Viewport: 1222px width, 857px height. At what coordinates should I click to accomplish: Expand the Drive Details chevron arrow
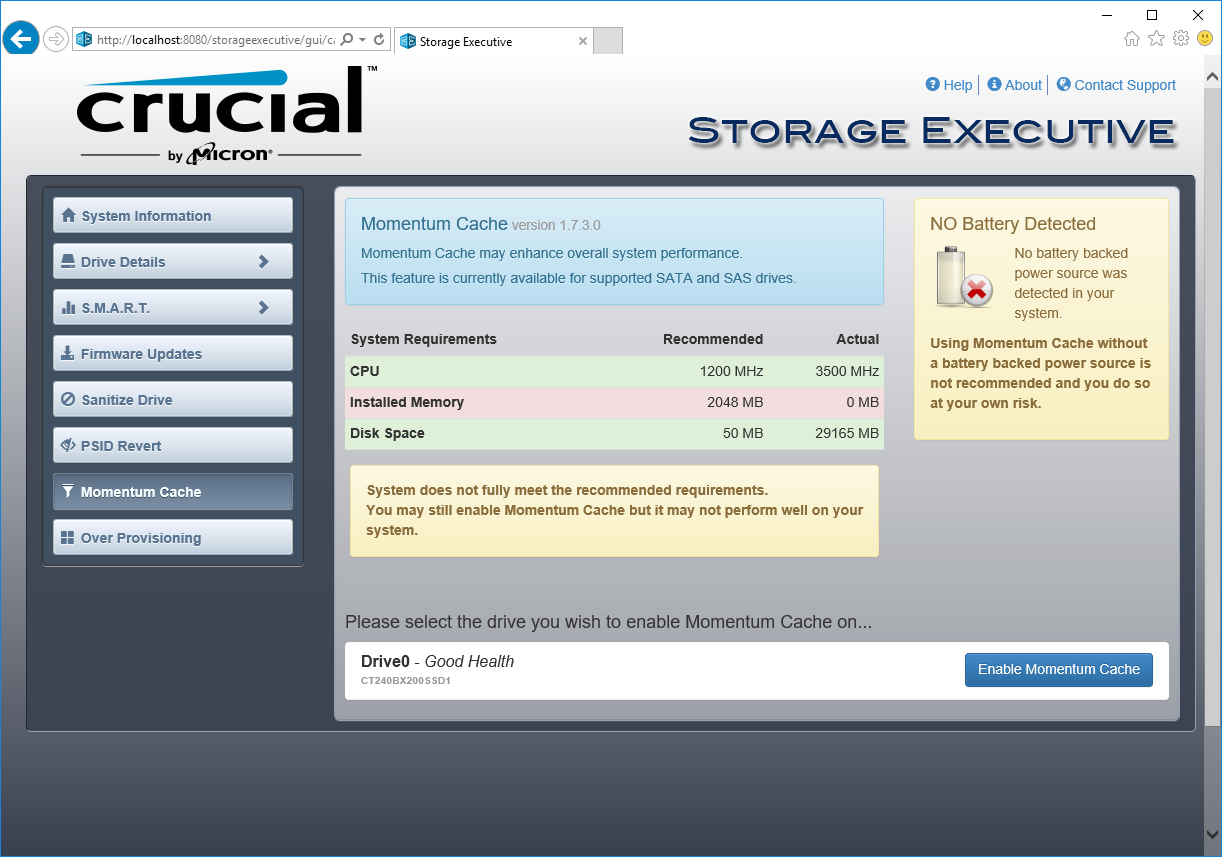264,261
